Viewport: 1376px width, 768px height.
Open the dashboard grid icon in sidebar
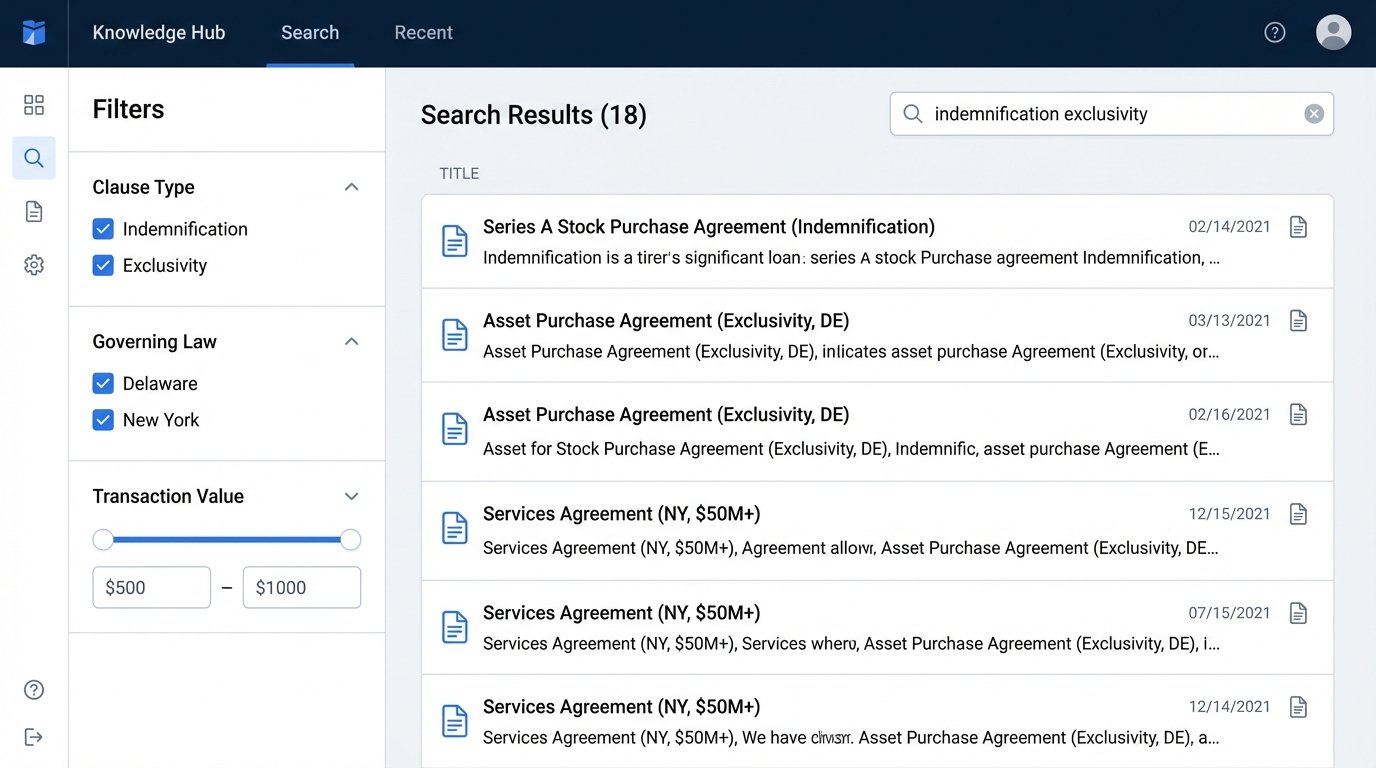point(33,104)
